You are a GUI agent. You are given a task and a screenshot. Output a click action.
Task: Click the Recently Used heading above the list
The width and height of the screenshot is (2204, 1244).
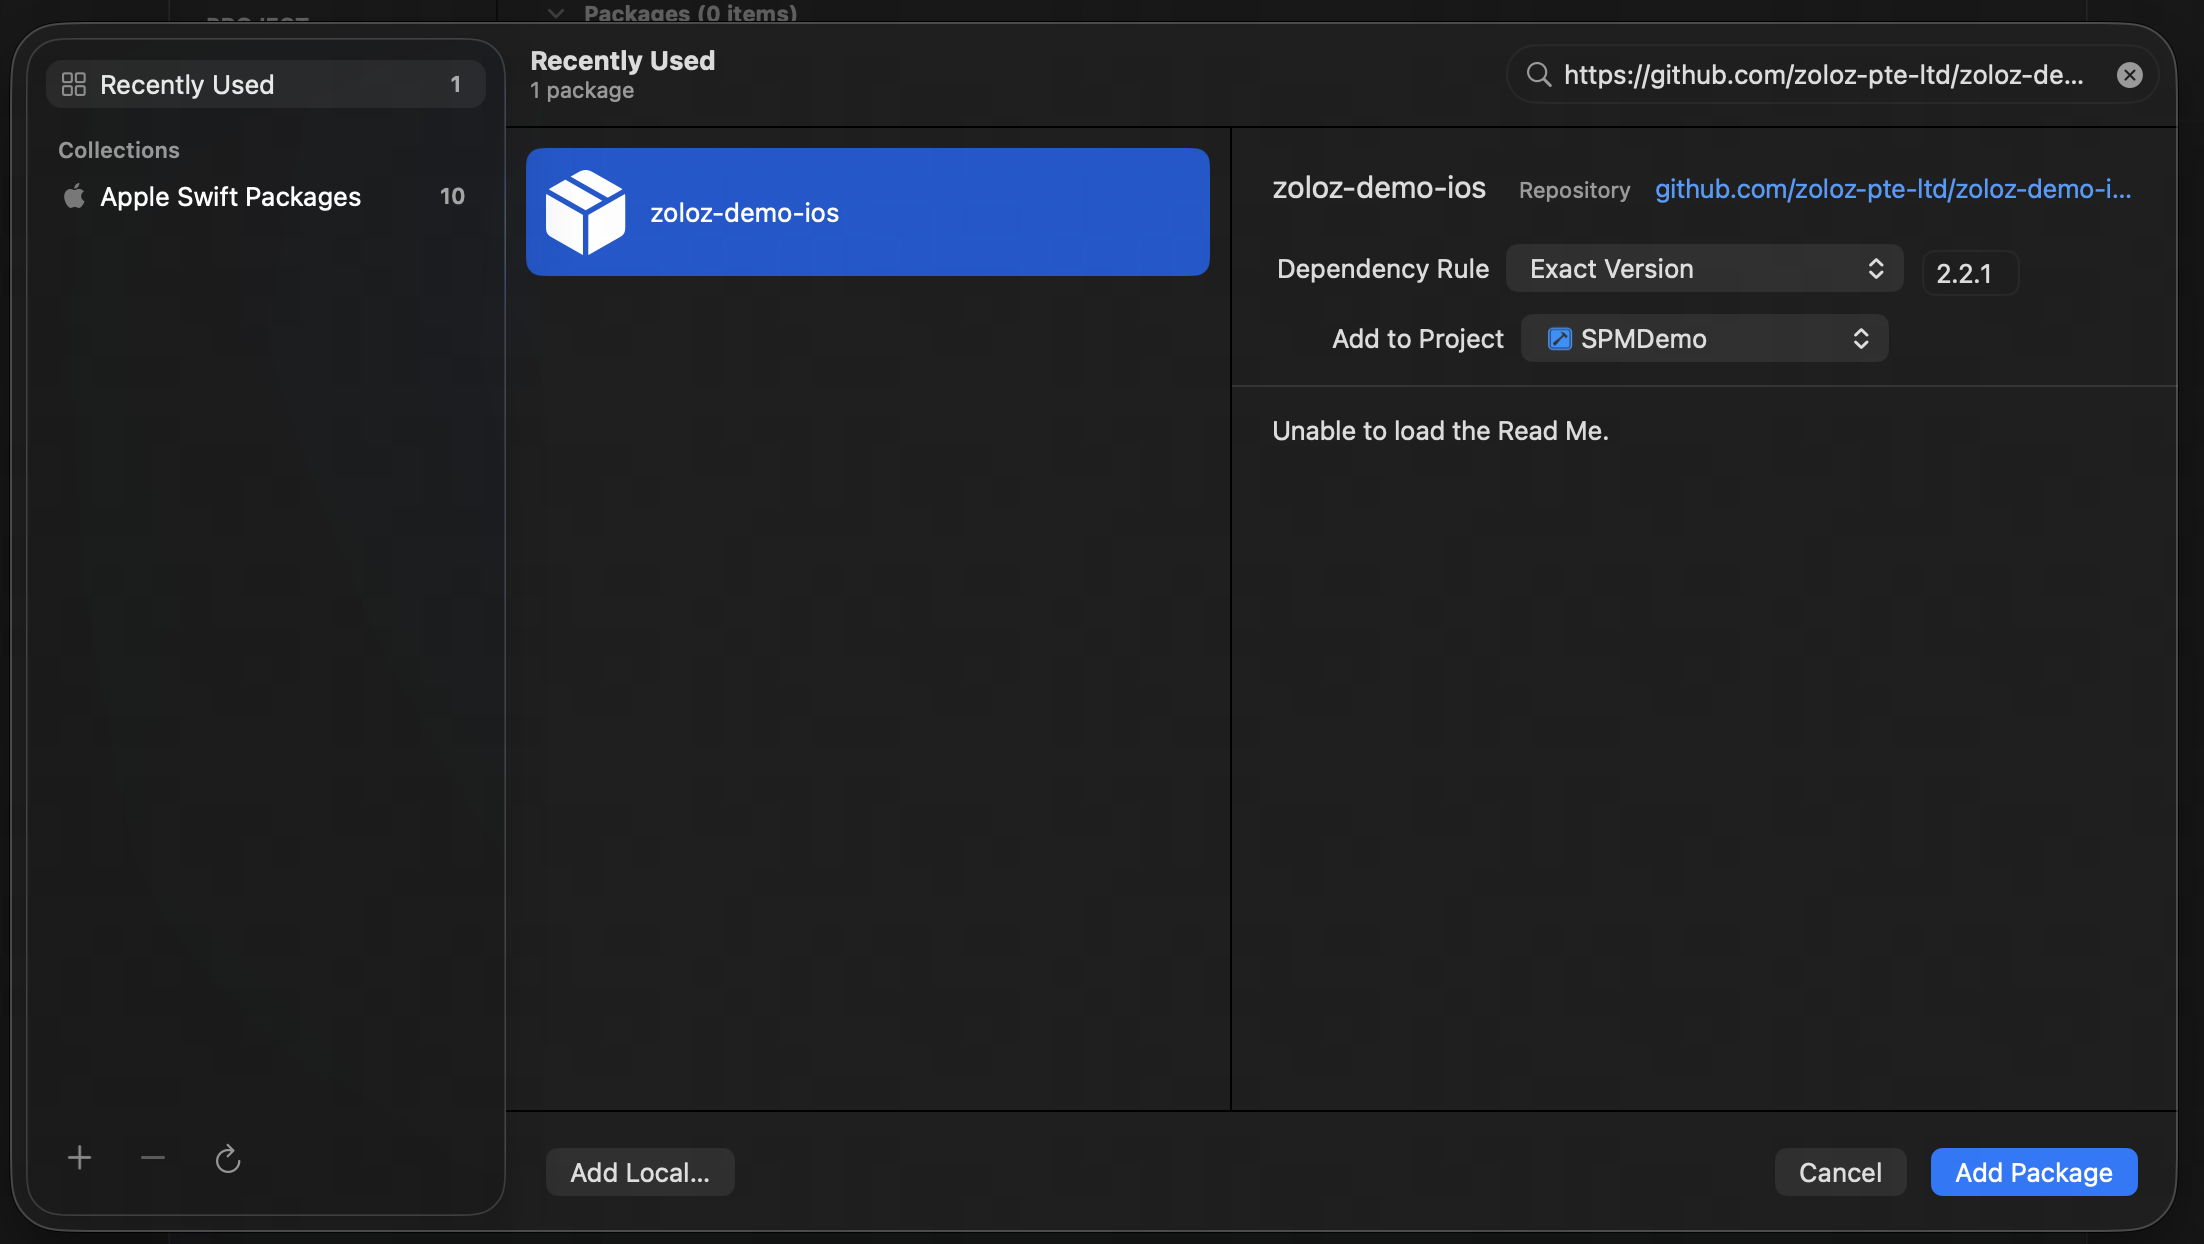622,61
